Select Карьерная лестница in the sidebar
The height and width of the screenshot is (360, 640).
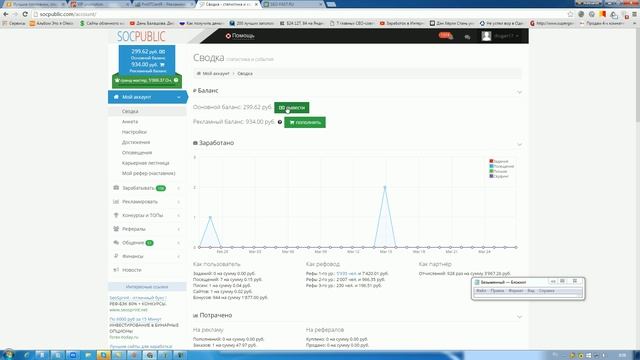pyautogui.click(x=145, y=163)
